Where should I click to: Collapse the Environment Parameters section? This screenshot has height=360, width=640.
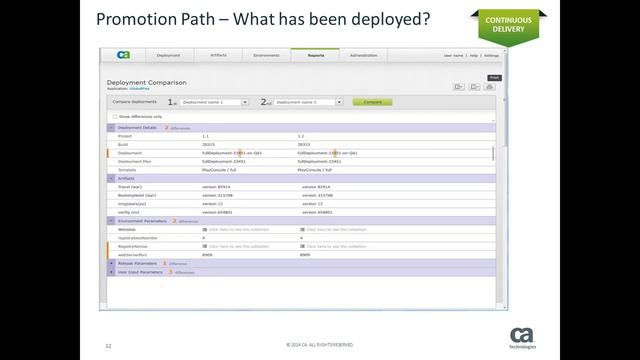click(111, 221)
